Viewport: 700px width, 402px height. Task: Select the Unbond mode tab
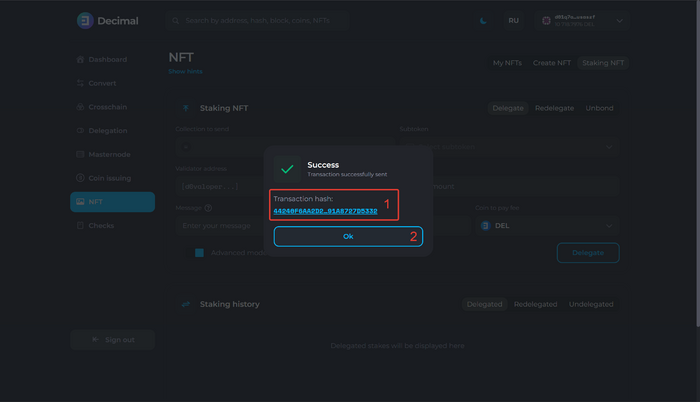tap(600, 108)
